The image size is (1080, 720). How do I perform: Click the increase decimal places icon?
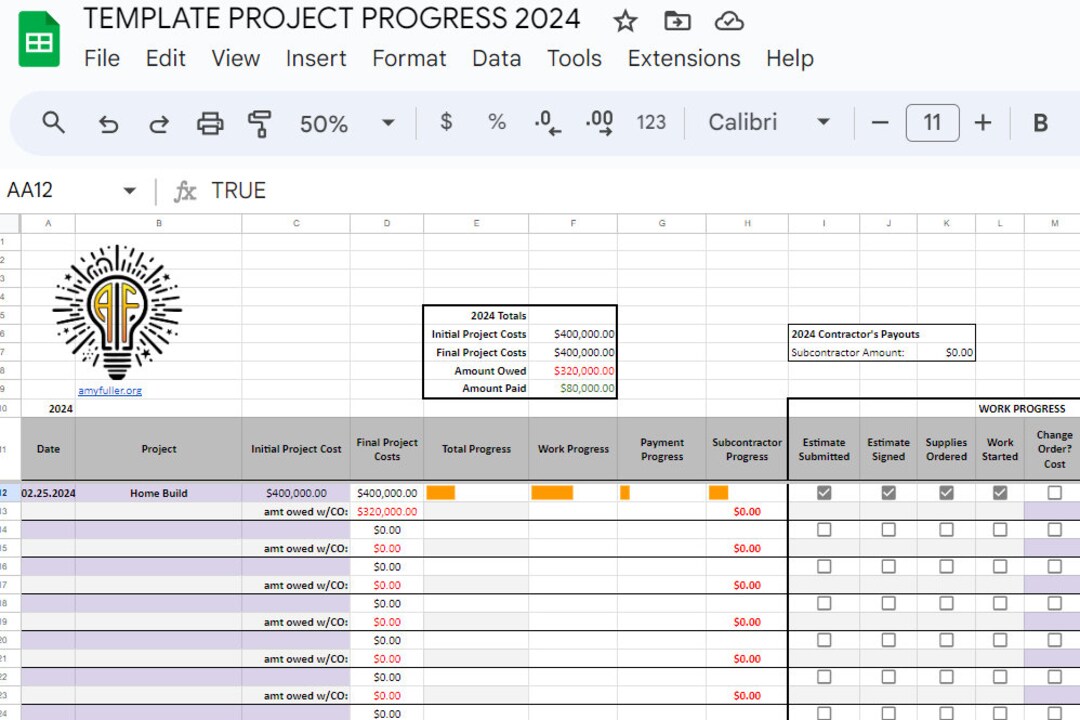click(599, 123)
